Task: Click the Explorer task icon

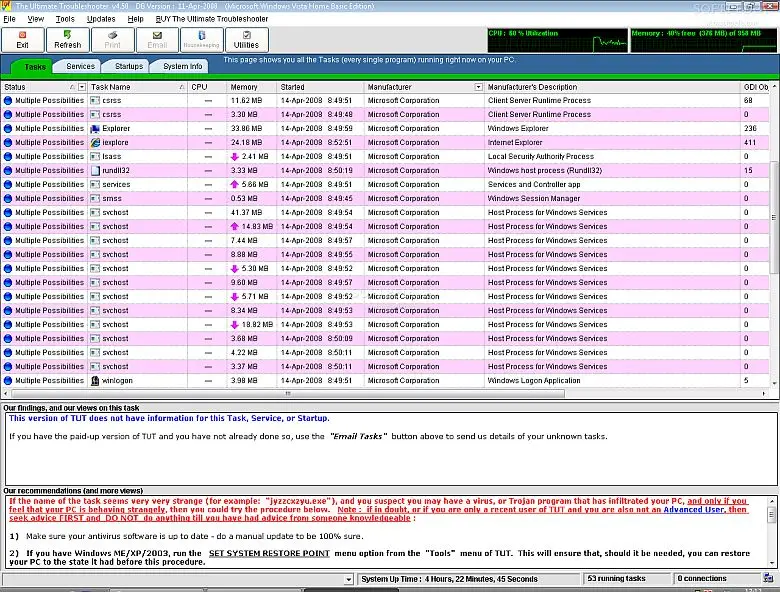Action: pyautogui.click(x=95, y=128)
